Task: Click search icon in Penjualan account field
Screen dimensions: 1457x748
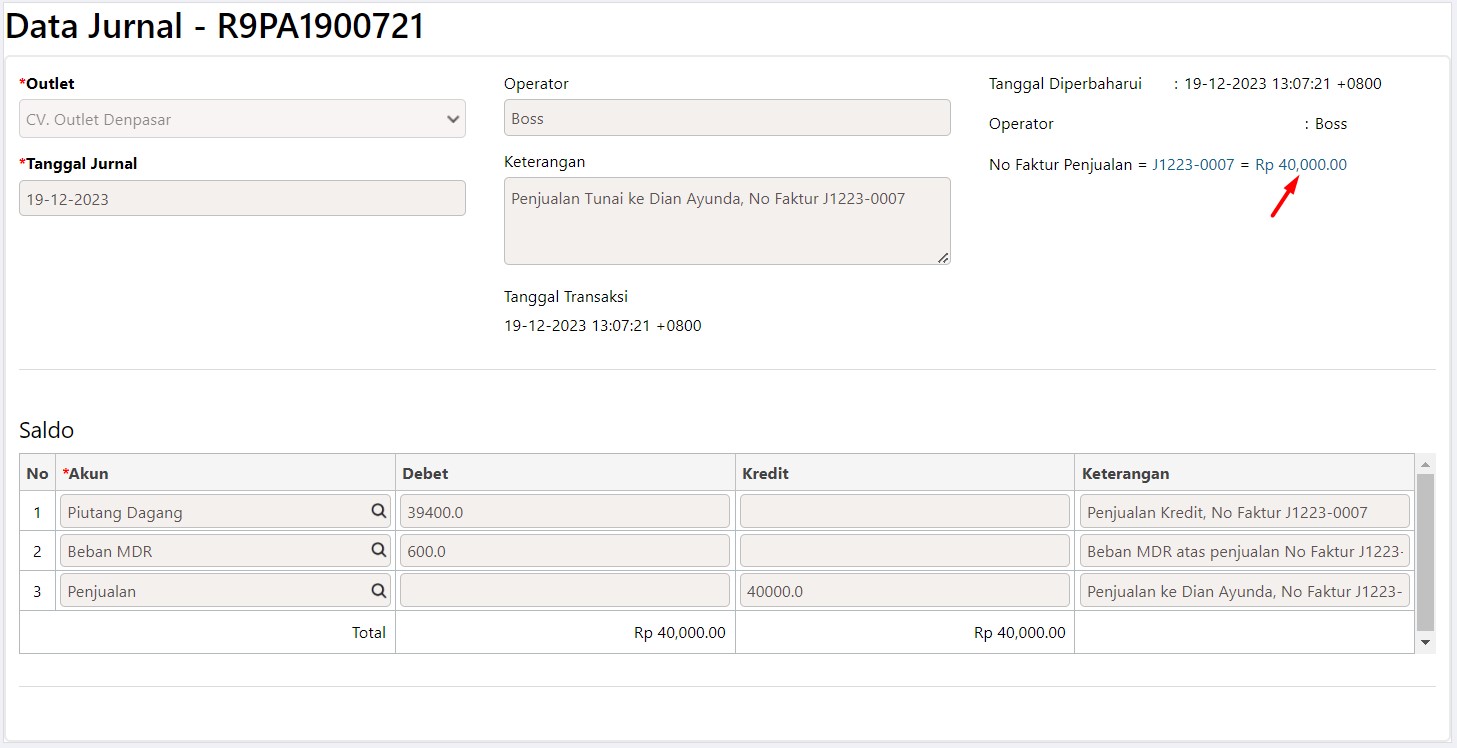Action: point(379,590)
